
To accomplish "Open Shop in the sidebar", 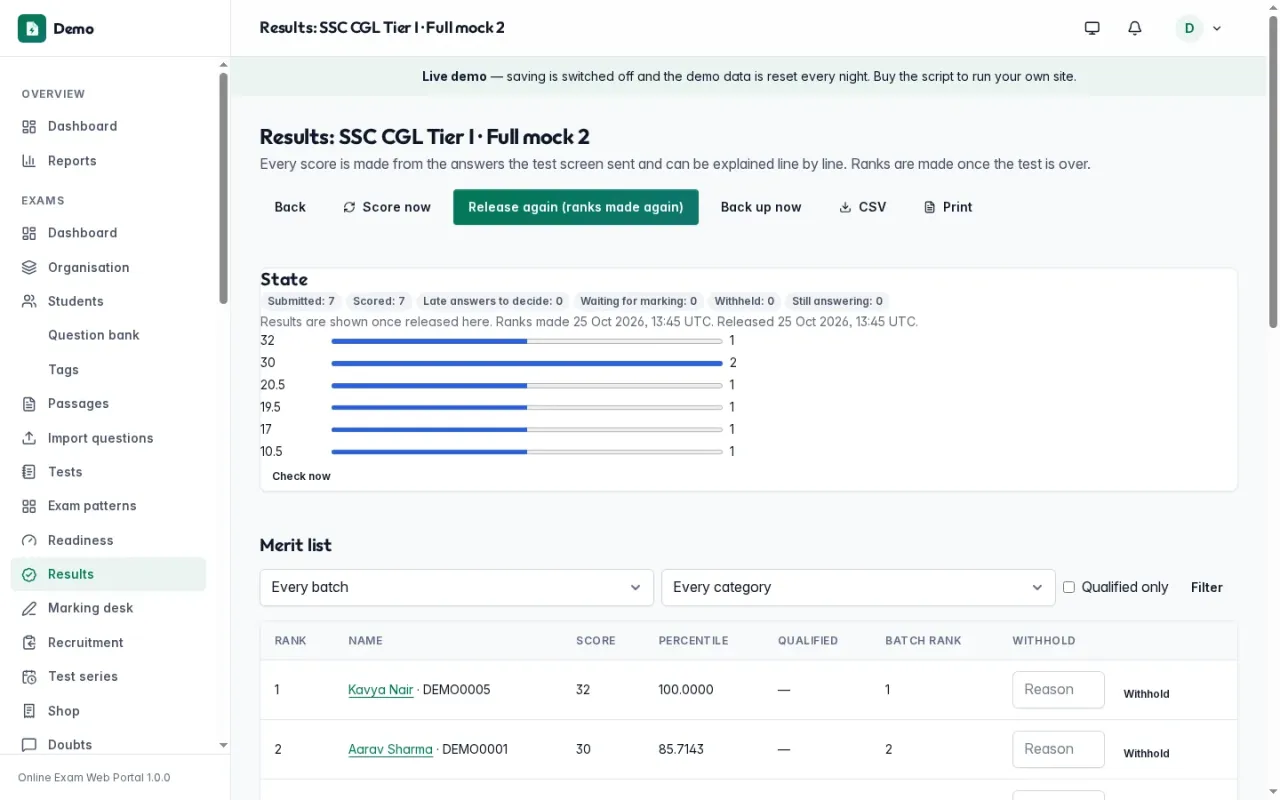I will pos(108,711).
